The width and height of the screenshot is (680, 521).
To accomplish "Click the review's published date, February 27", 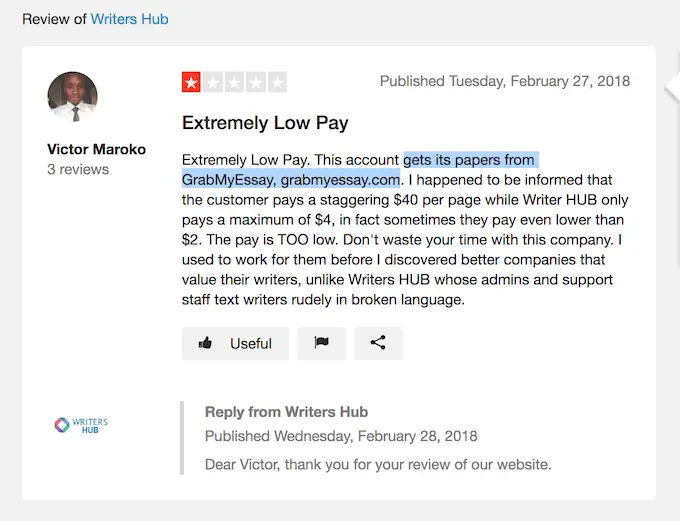I will pos(505,81).
